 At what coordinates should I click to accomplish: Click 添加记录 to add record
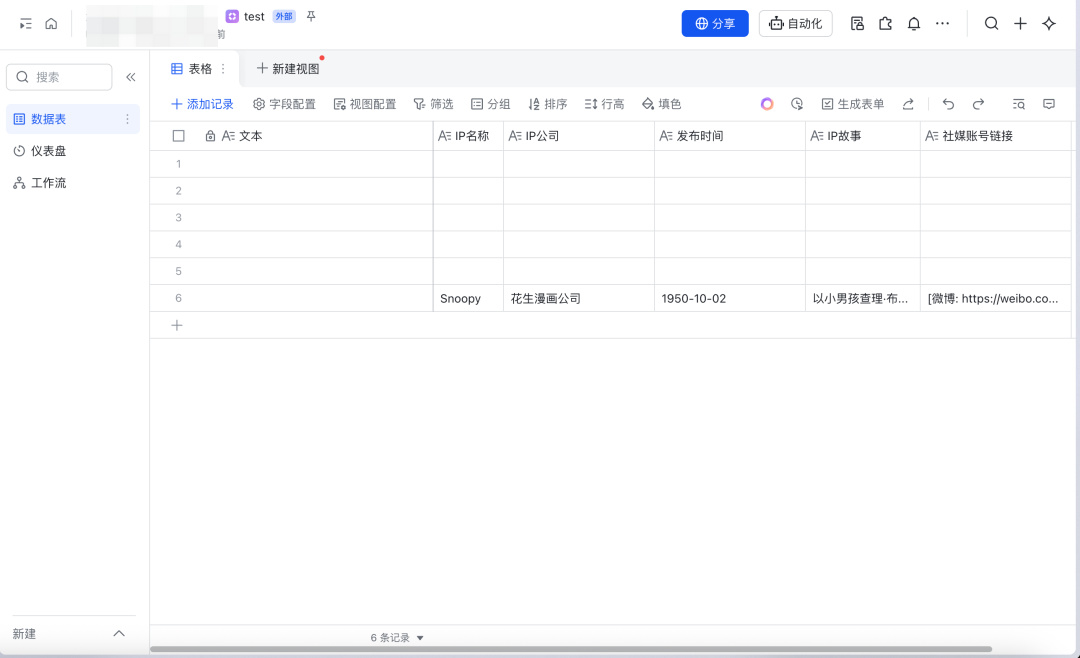coord(202,104)
